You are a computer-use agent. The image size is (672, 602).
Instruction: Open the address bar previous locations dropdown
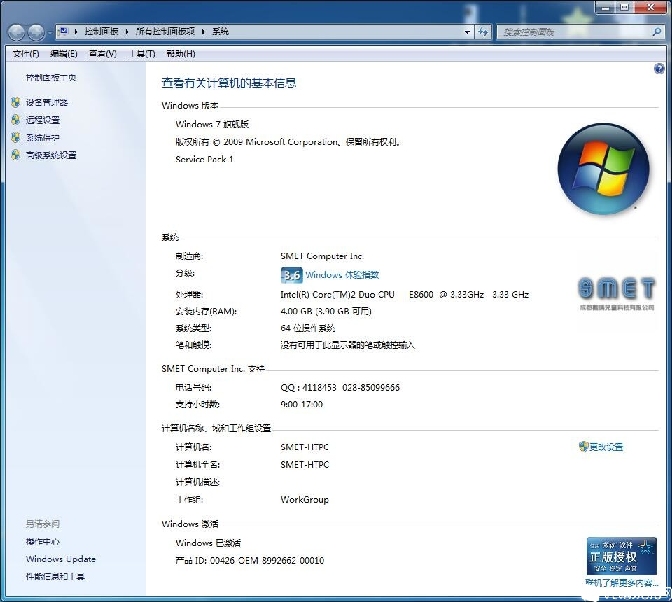tap(467, 32)
